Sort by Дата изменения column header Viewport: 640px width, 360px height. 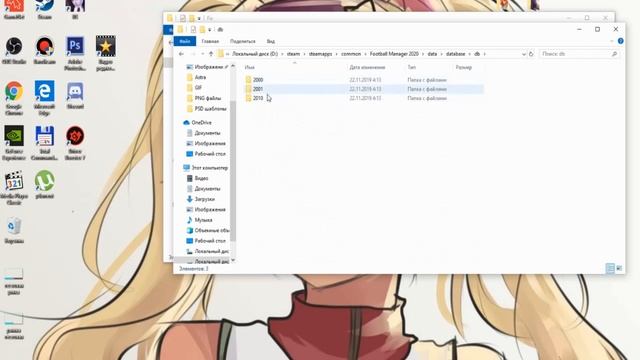click(x=367, y=67)
